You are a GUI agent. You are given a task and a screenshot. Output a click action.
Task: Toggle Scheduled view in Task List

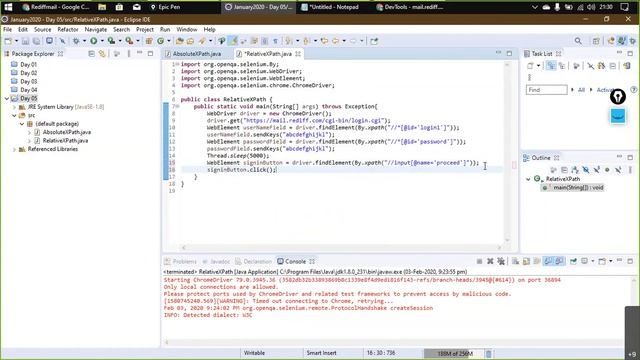click(562, 66)
